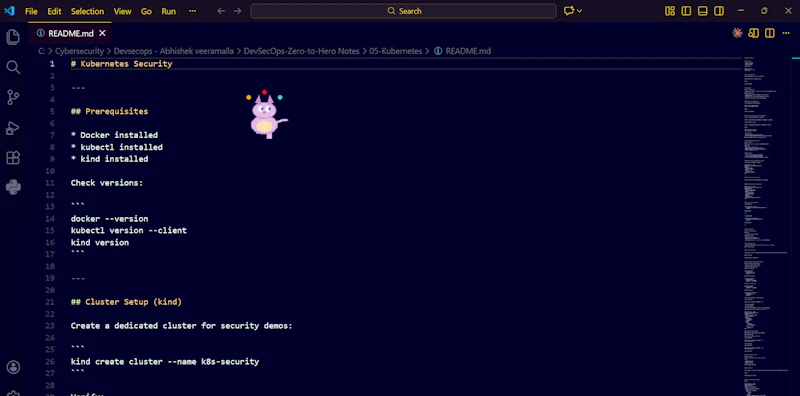Close the README.md tab
The height and width of the screenshot is (396, 800).
102,33
